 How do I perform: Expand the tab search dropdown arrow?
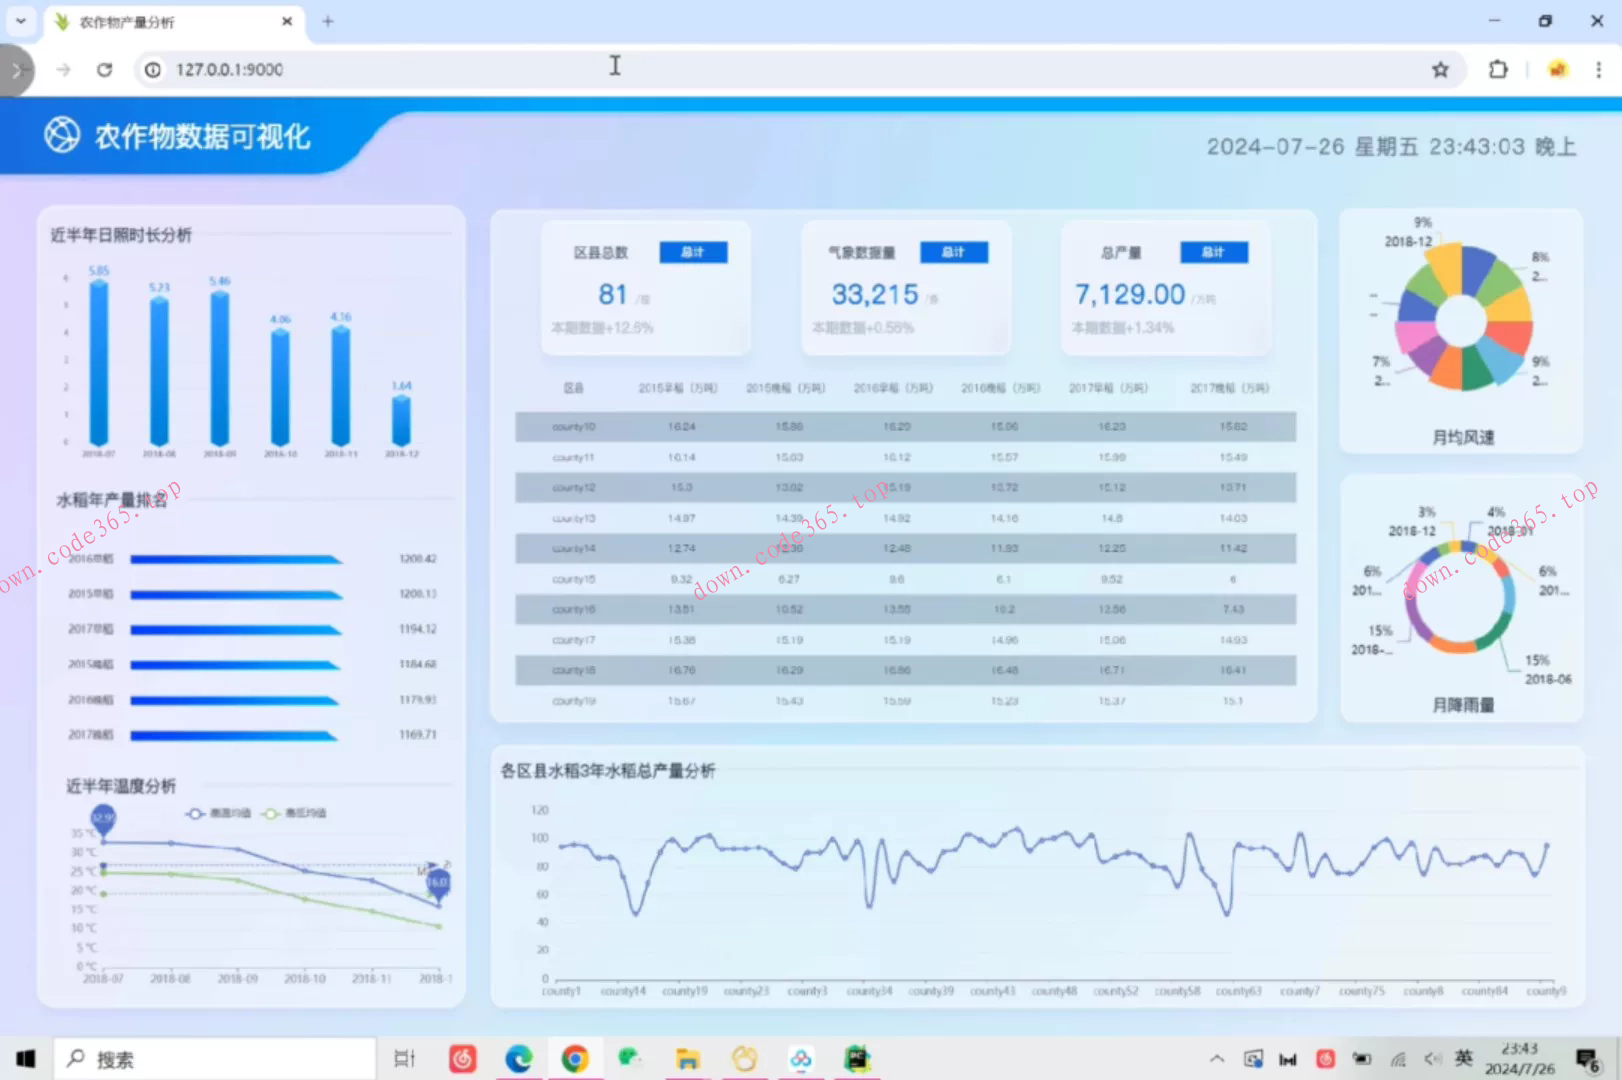[21, 20]
